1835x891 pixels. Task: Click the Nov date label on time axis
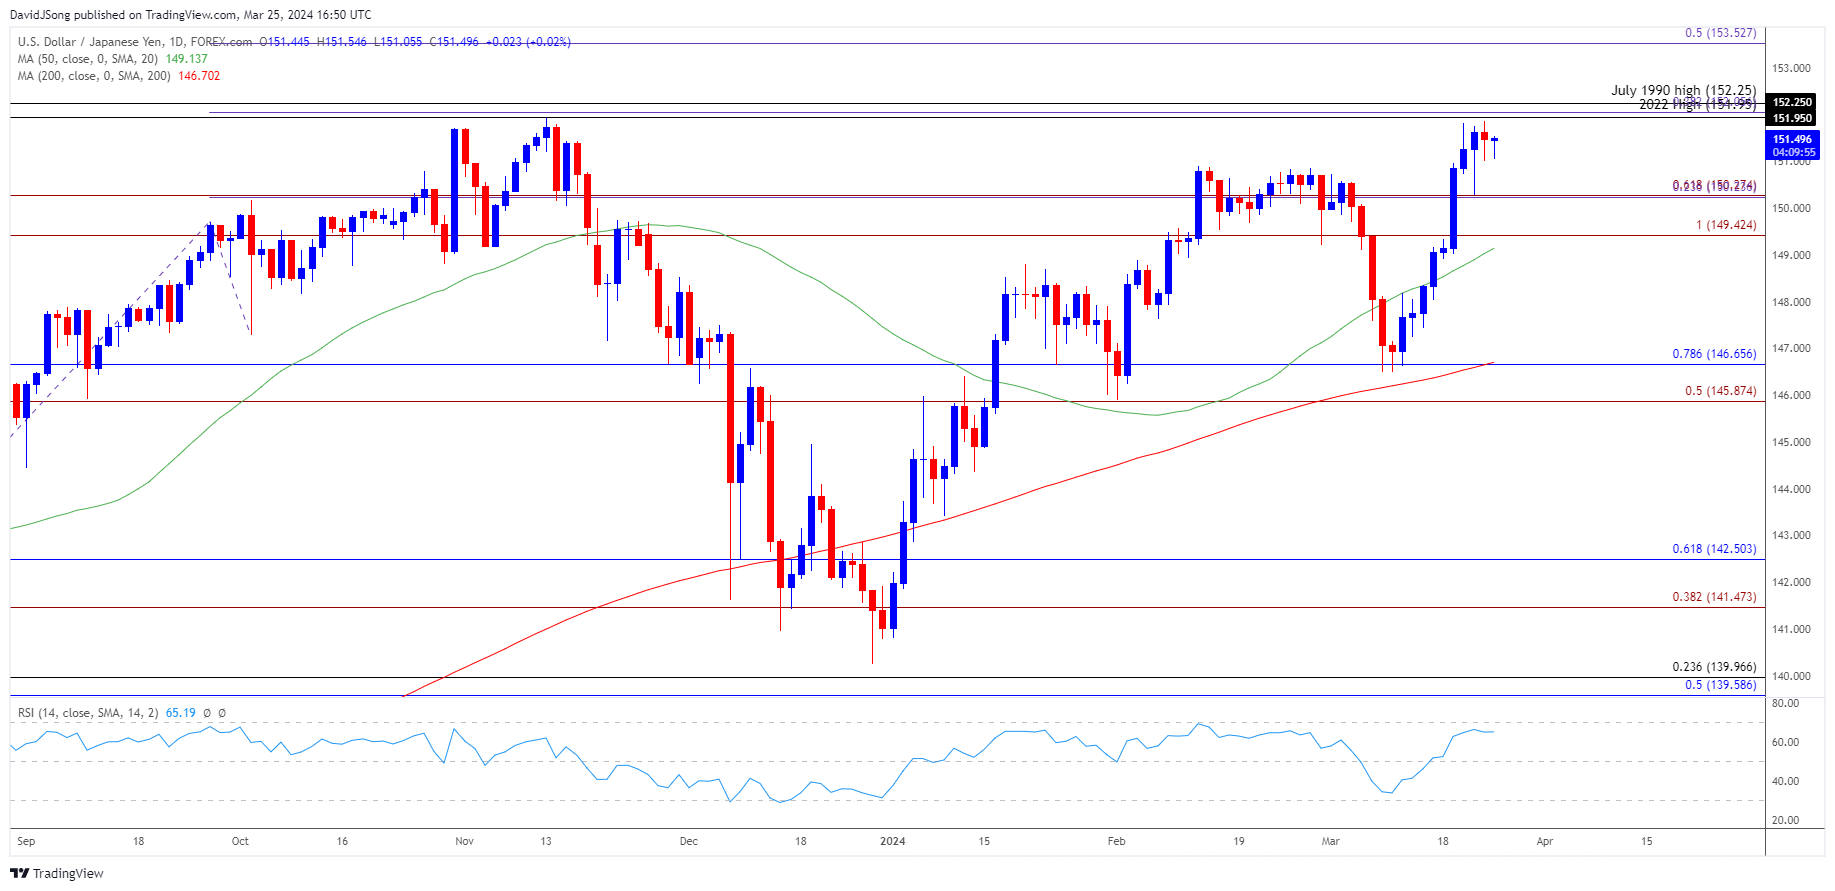[x=464, y=841]
